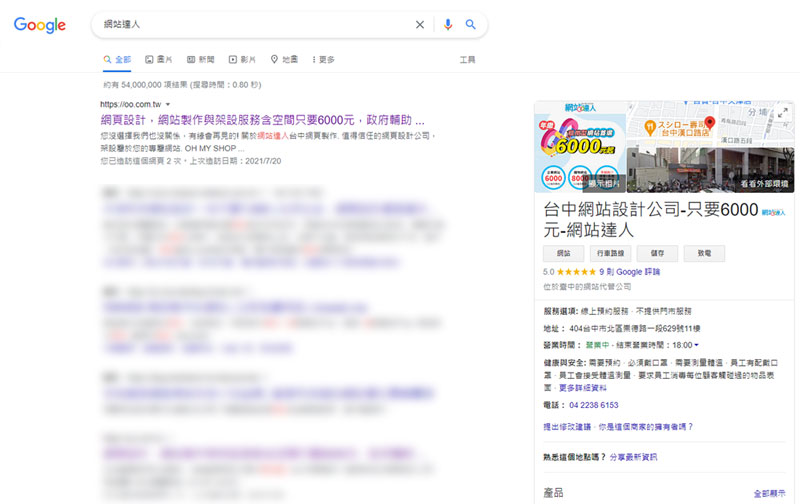View the 看看外部環境 street view photo
The image size is (800, 504).
[x=710, y=170]
